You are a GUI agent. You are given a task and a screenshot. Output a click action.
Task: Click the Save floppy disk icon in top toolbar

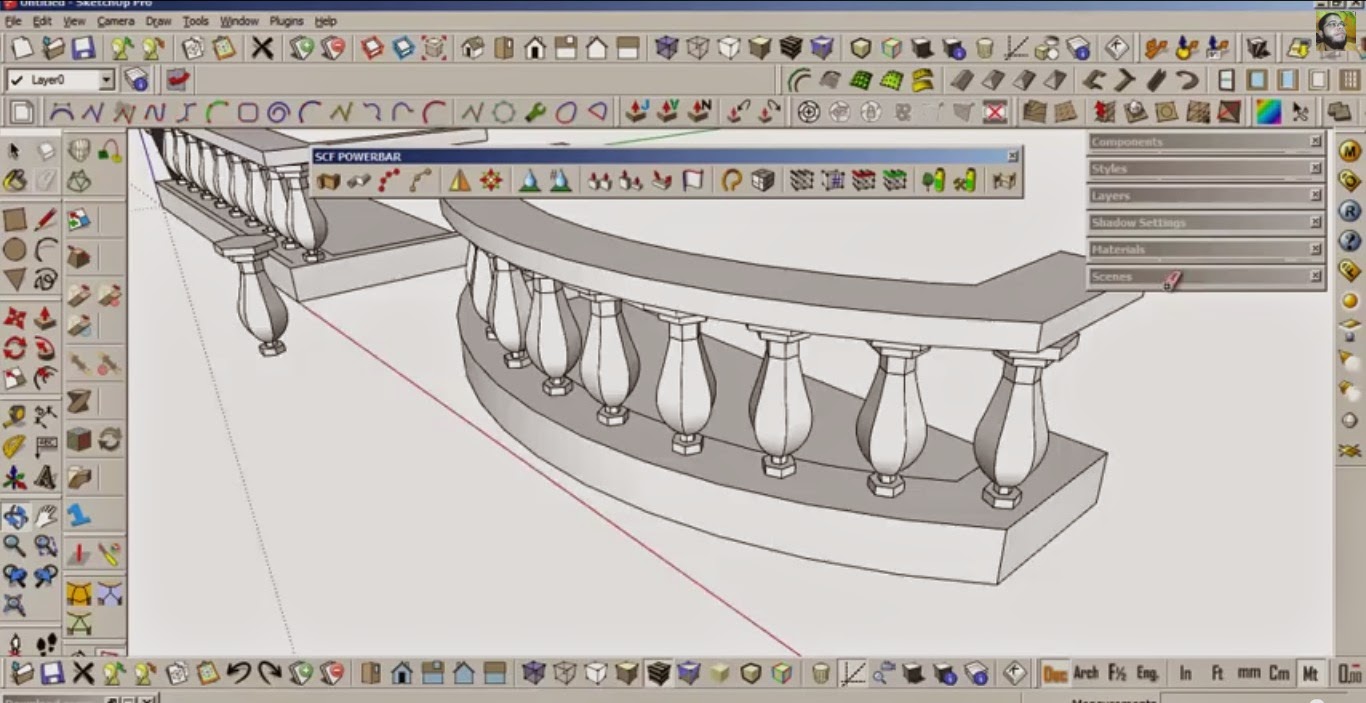tap(82, 47)
